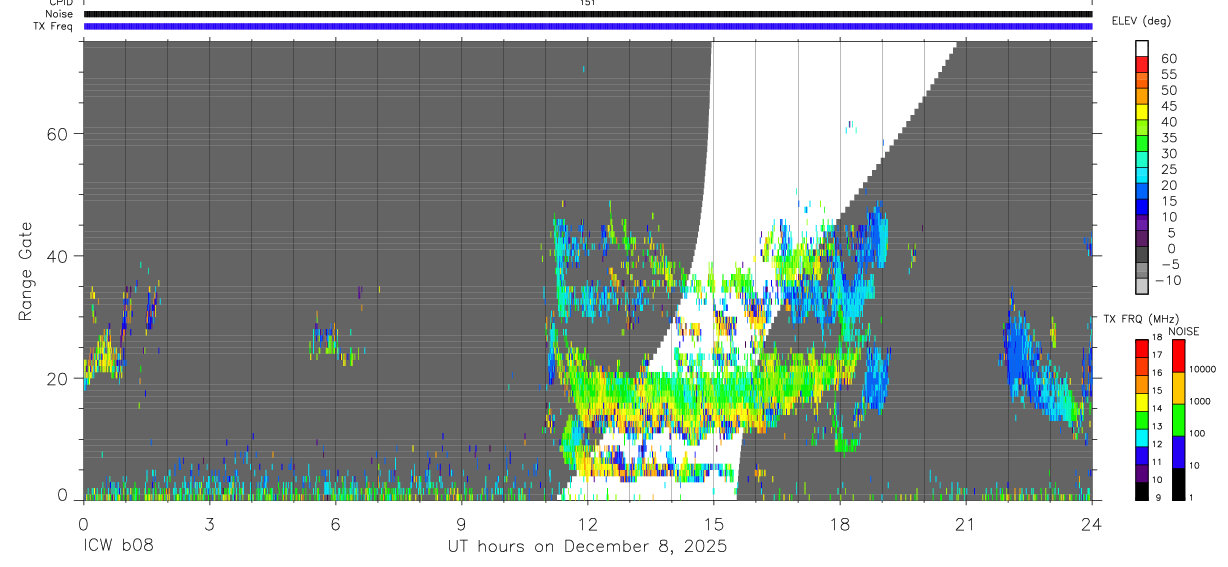Click the red swatch in NOISE legend
Viewport: 1228px width, 567px height.
(x=1179, y=356)
